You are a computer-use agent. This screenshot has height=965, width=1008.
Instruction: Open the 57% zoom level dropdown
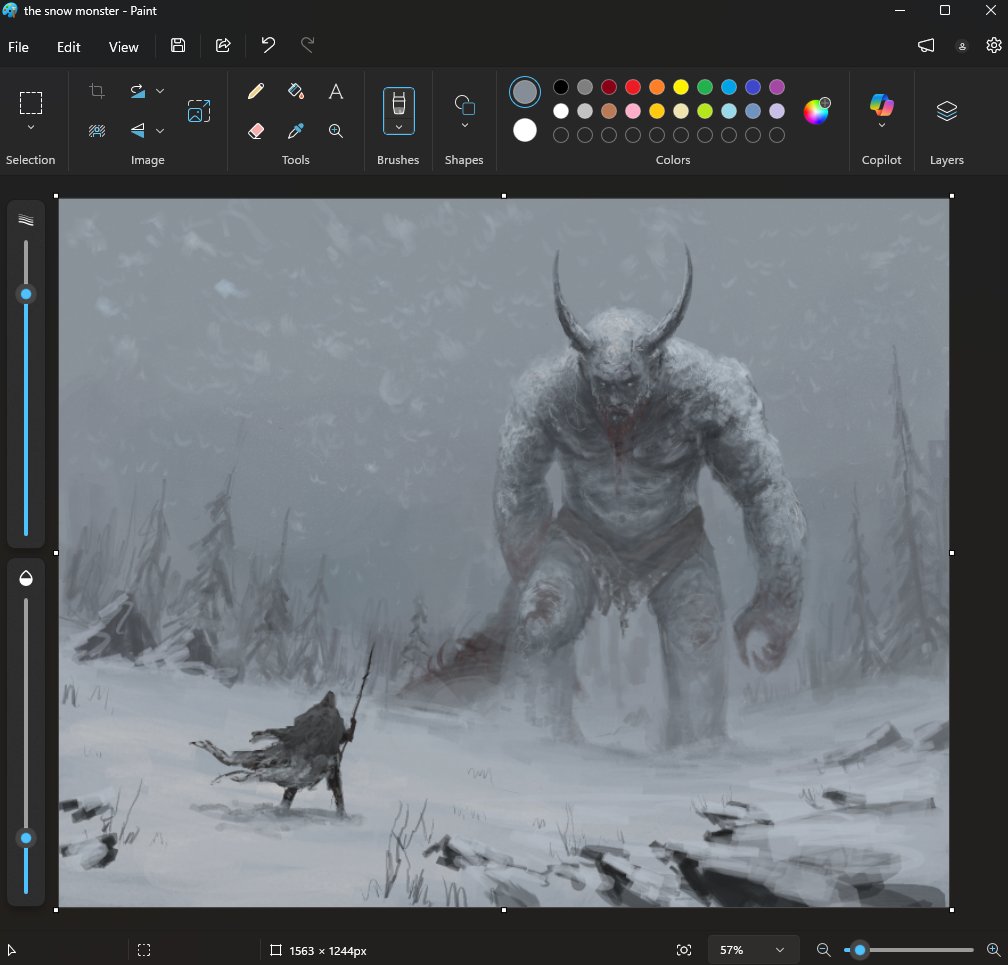[753, 950]
